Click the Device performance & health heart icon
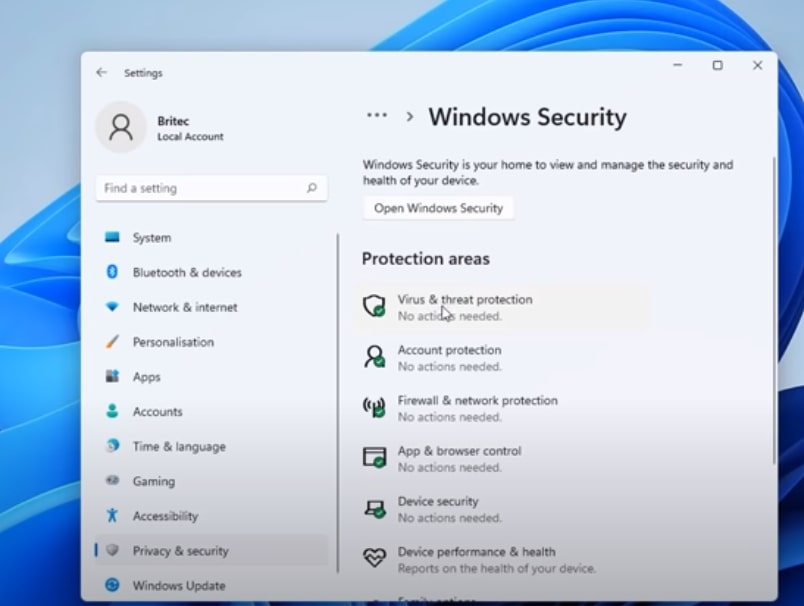804x606 pixels. (374, 559)
